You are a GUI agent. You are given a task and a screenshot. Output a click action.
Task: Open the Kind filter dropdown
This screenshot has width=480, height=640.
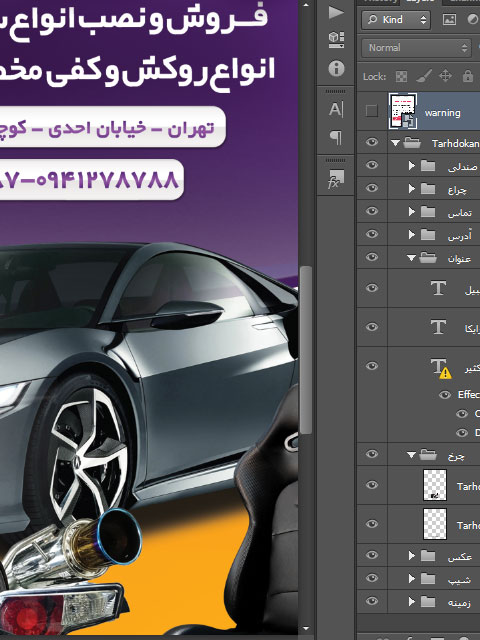[396, 20]
